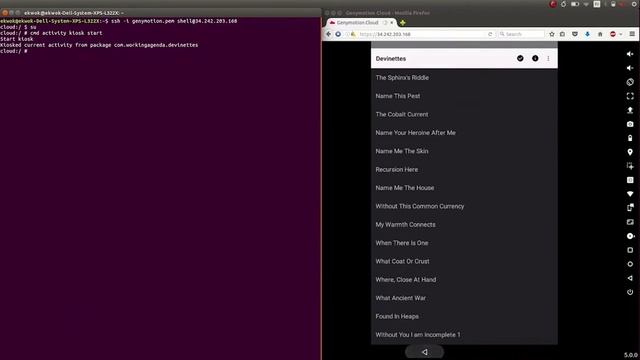This screenshot has width=640, height=360.
Task: Click the battery indicator in Ubuntu top bar
Action: pos(575,4)
